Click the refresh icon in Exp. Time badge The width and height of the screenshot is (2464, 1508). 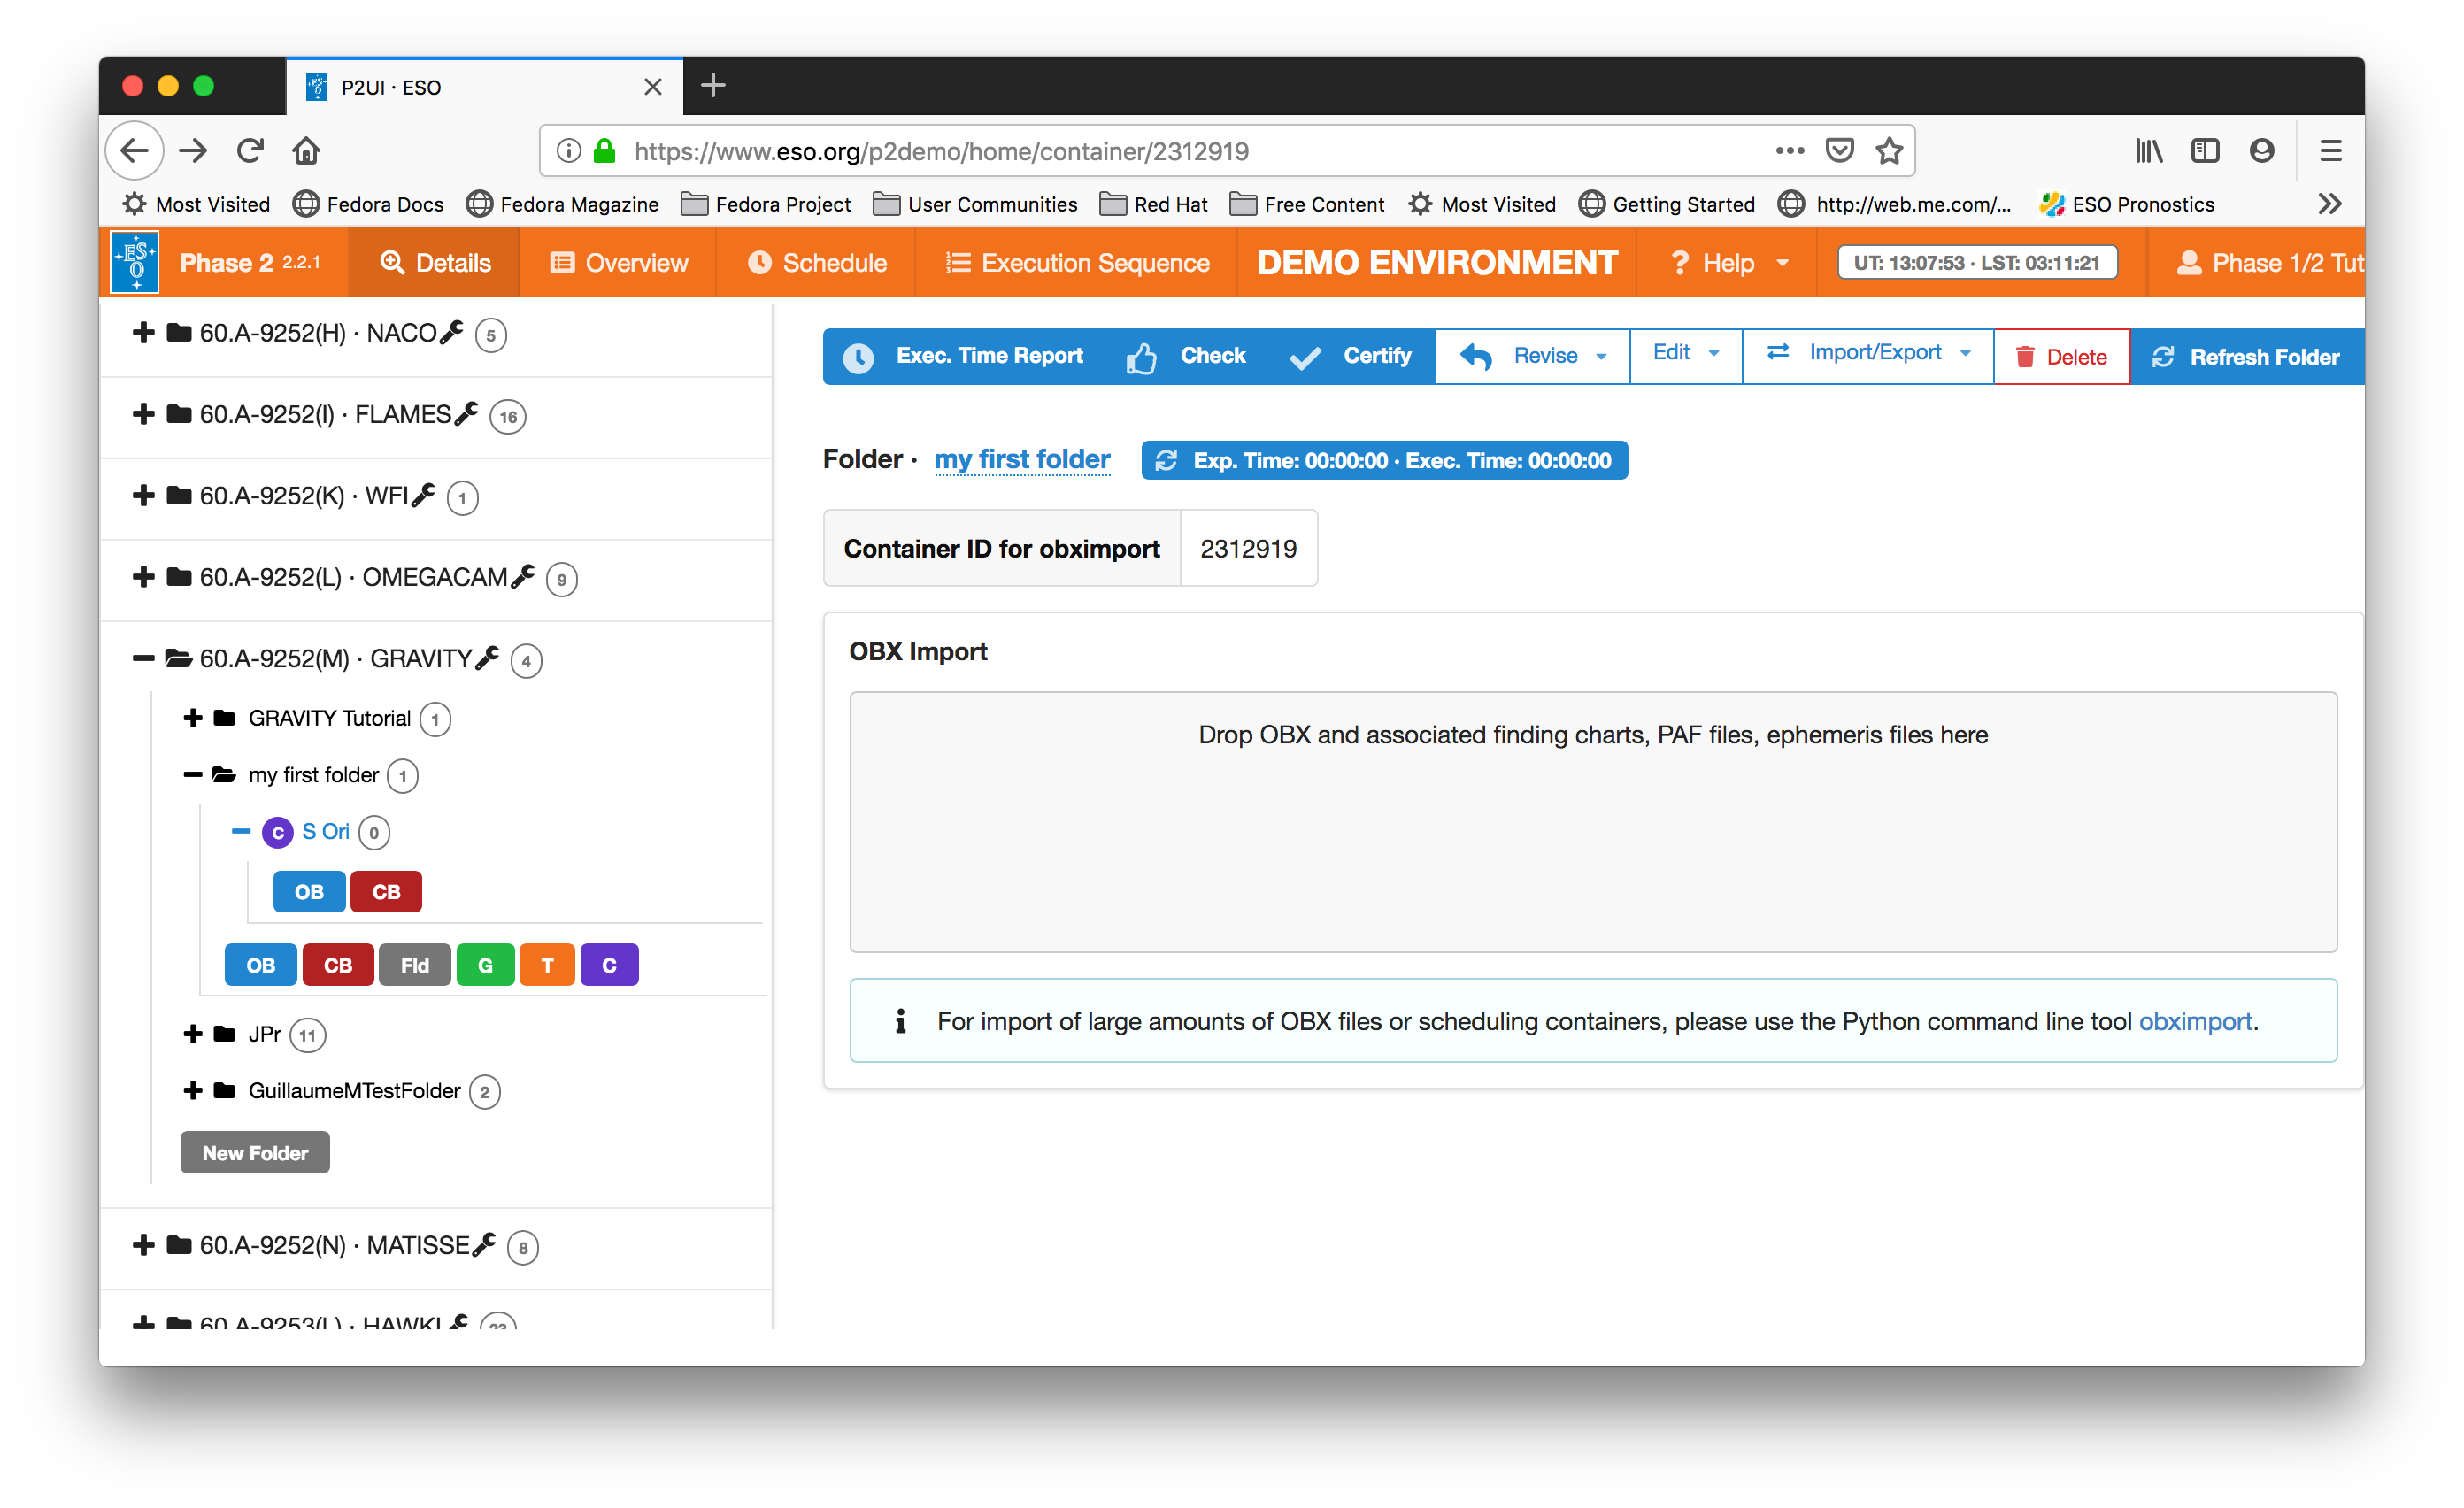click(x=1166, y=460)
